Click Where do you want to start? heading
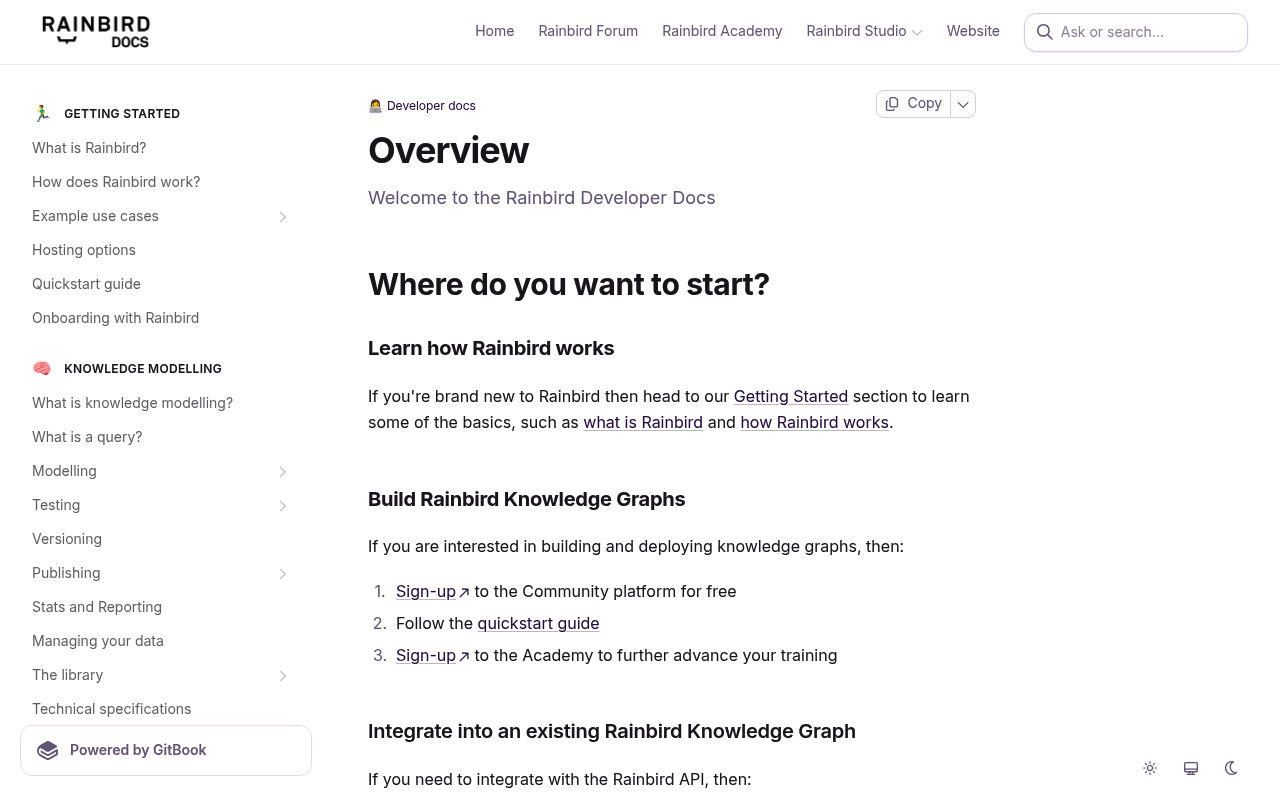Viewport: 1280px width, 800px height. [x=569, y=285]
